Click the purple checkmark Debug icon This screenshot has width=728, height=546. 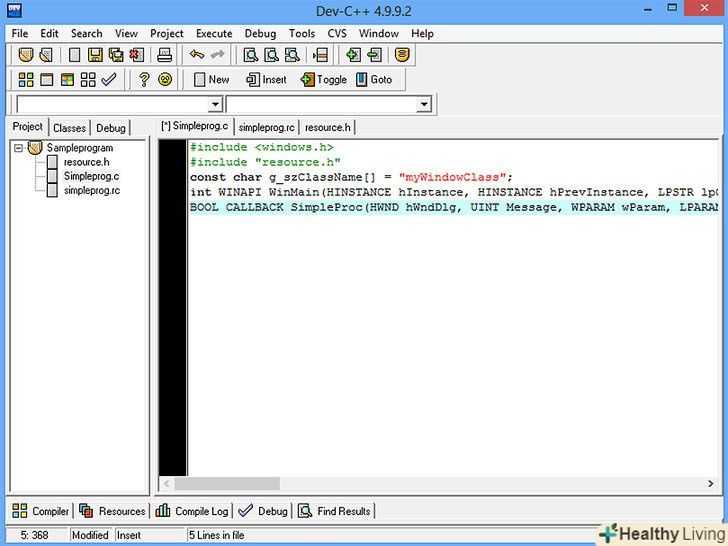coord(108,80)
